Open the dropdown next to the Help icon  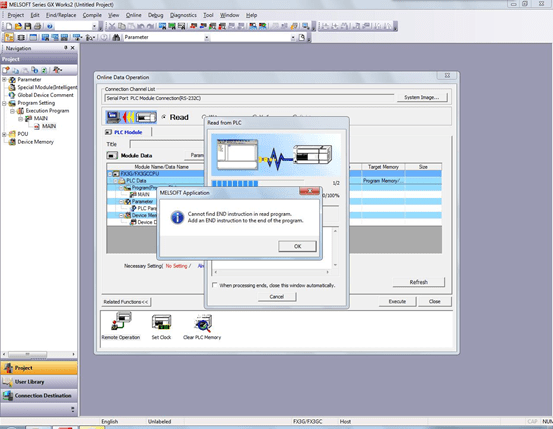point(94,26)
